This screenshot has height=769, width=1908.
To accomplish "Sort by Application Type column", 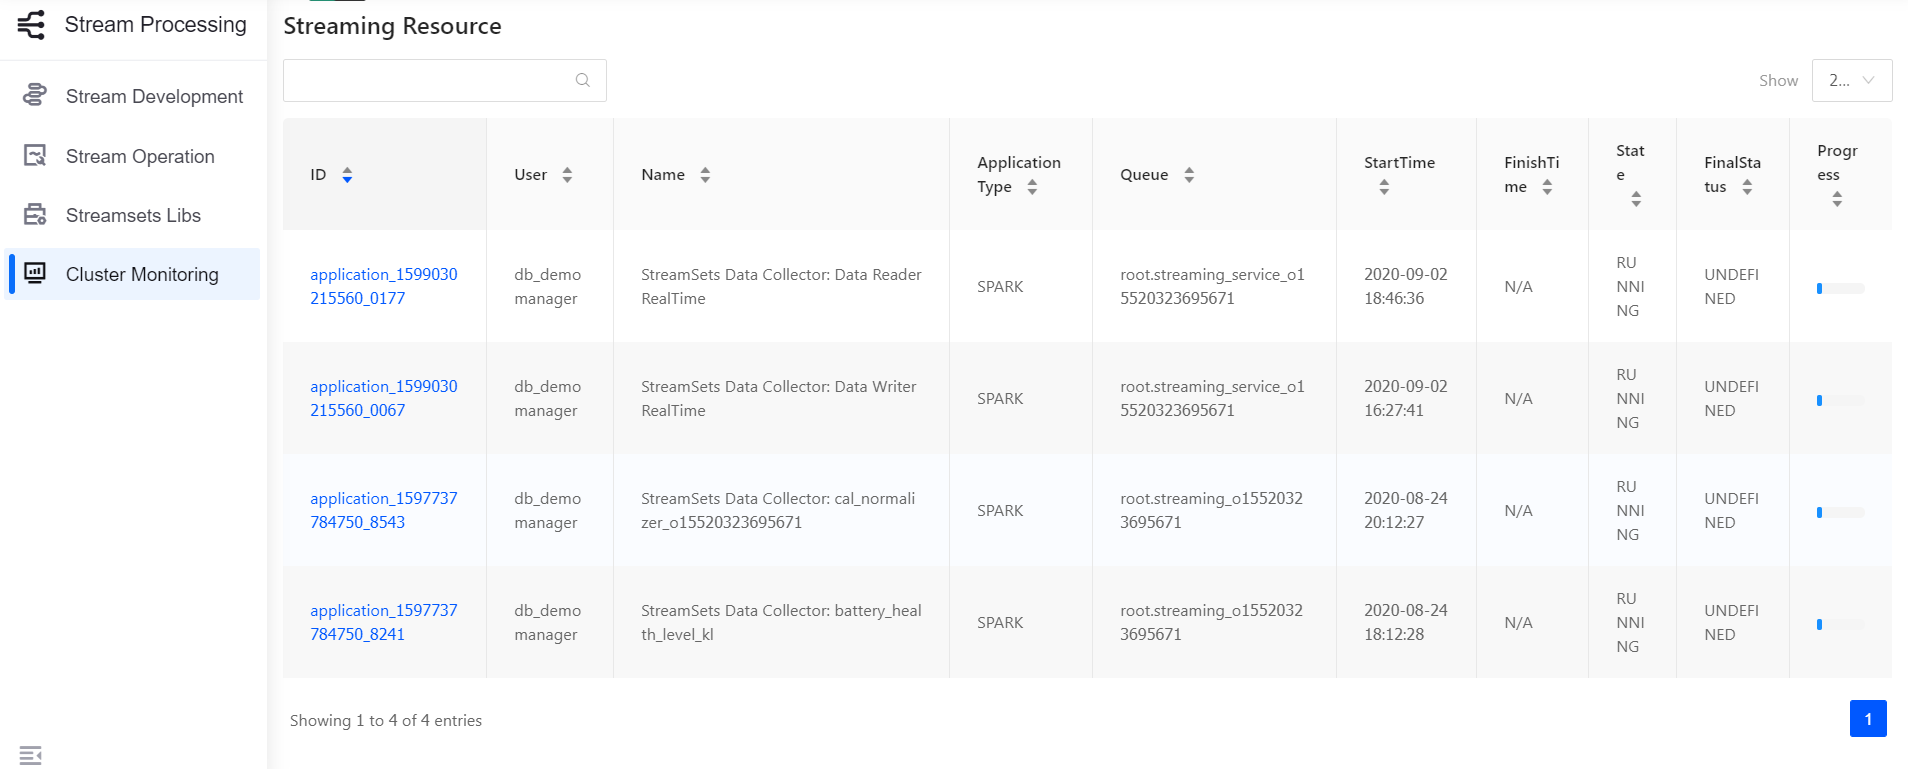I will tap(1032, 187).
